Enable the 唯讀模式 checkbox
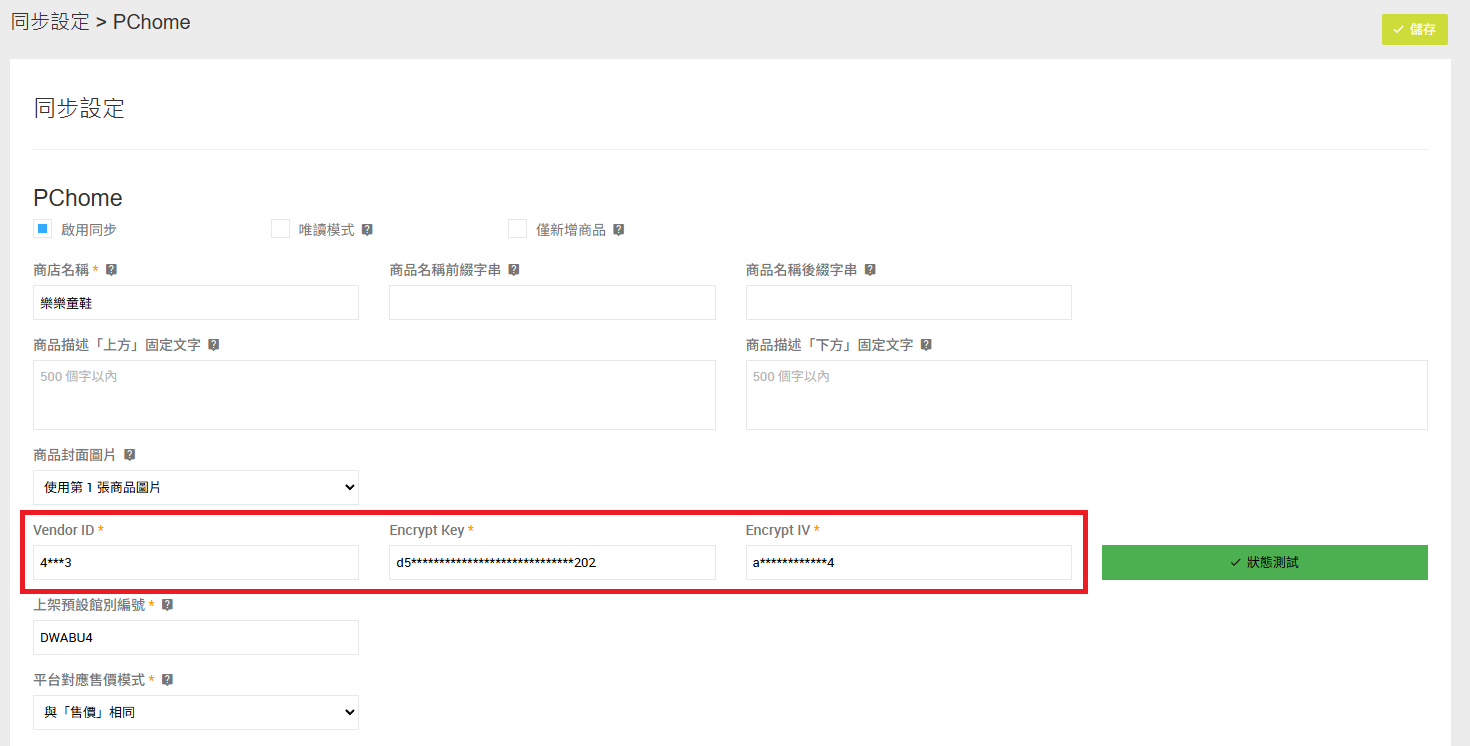The image size is (1470, 746). pos(280,229)
